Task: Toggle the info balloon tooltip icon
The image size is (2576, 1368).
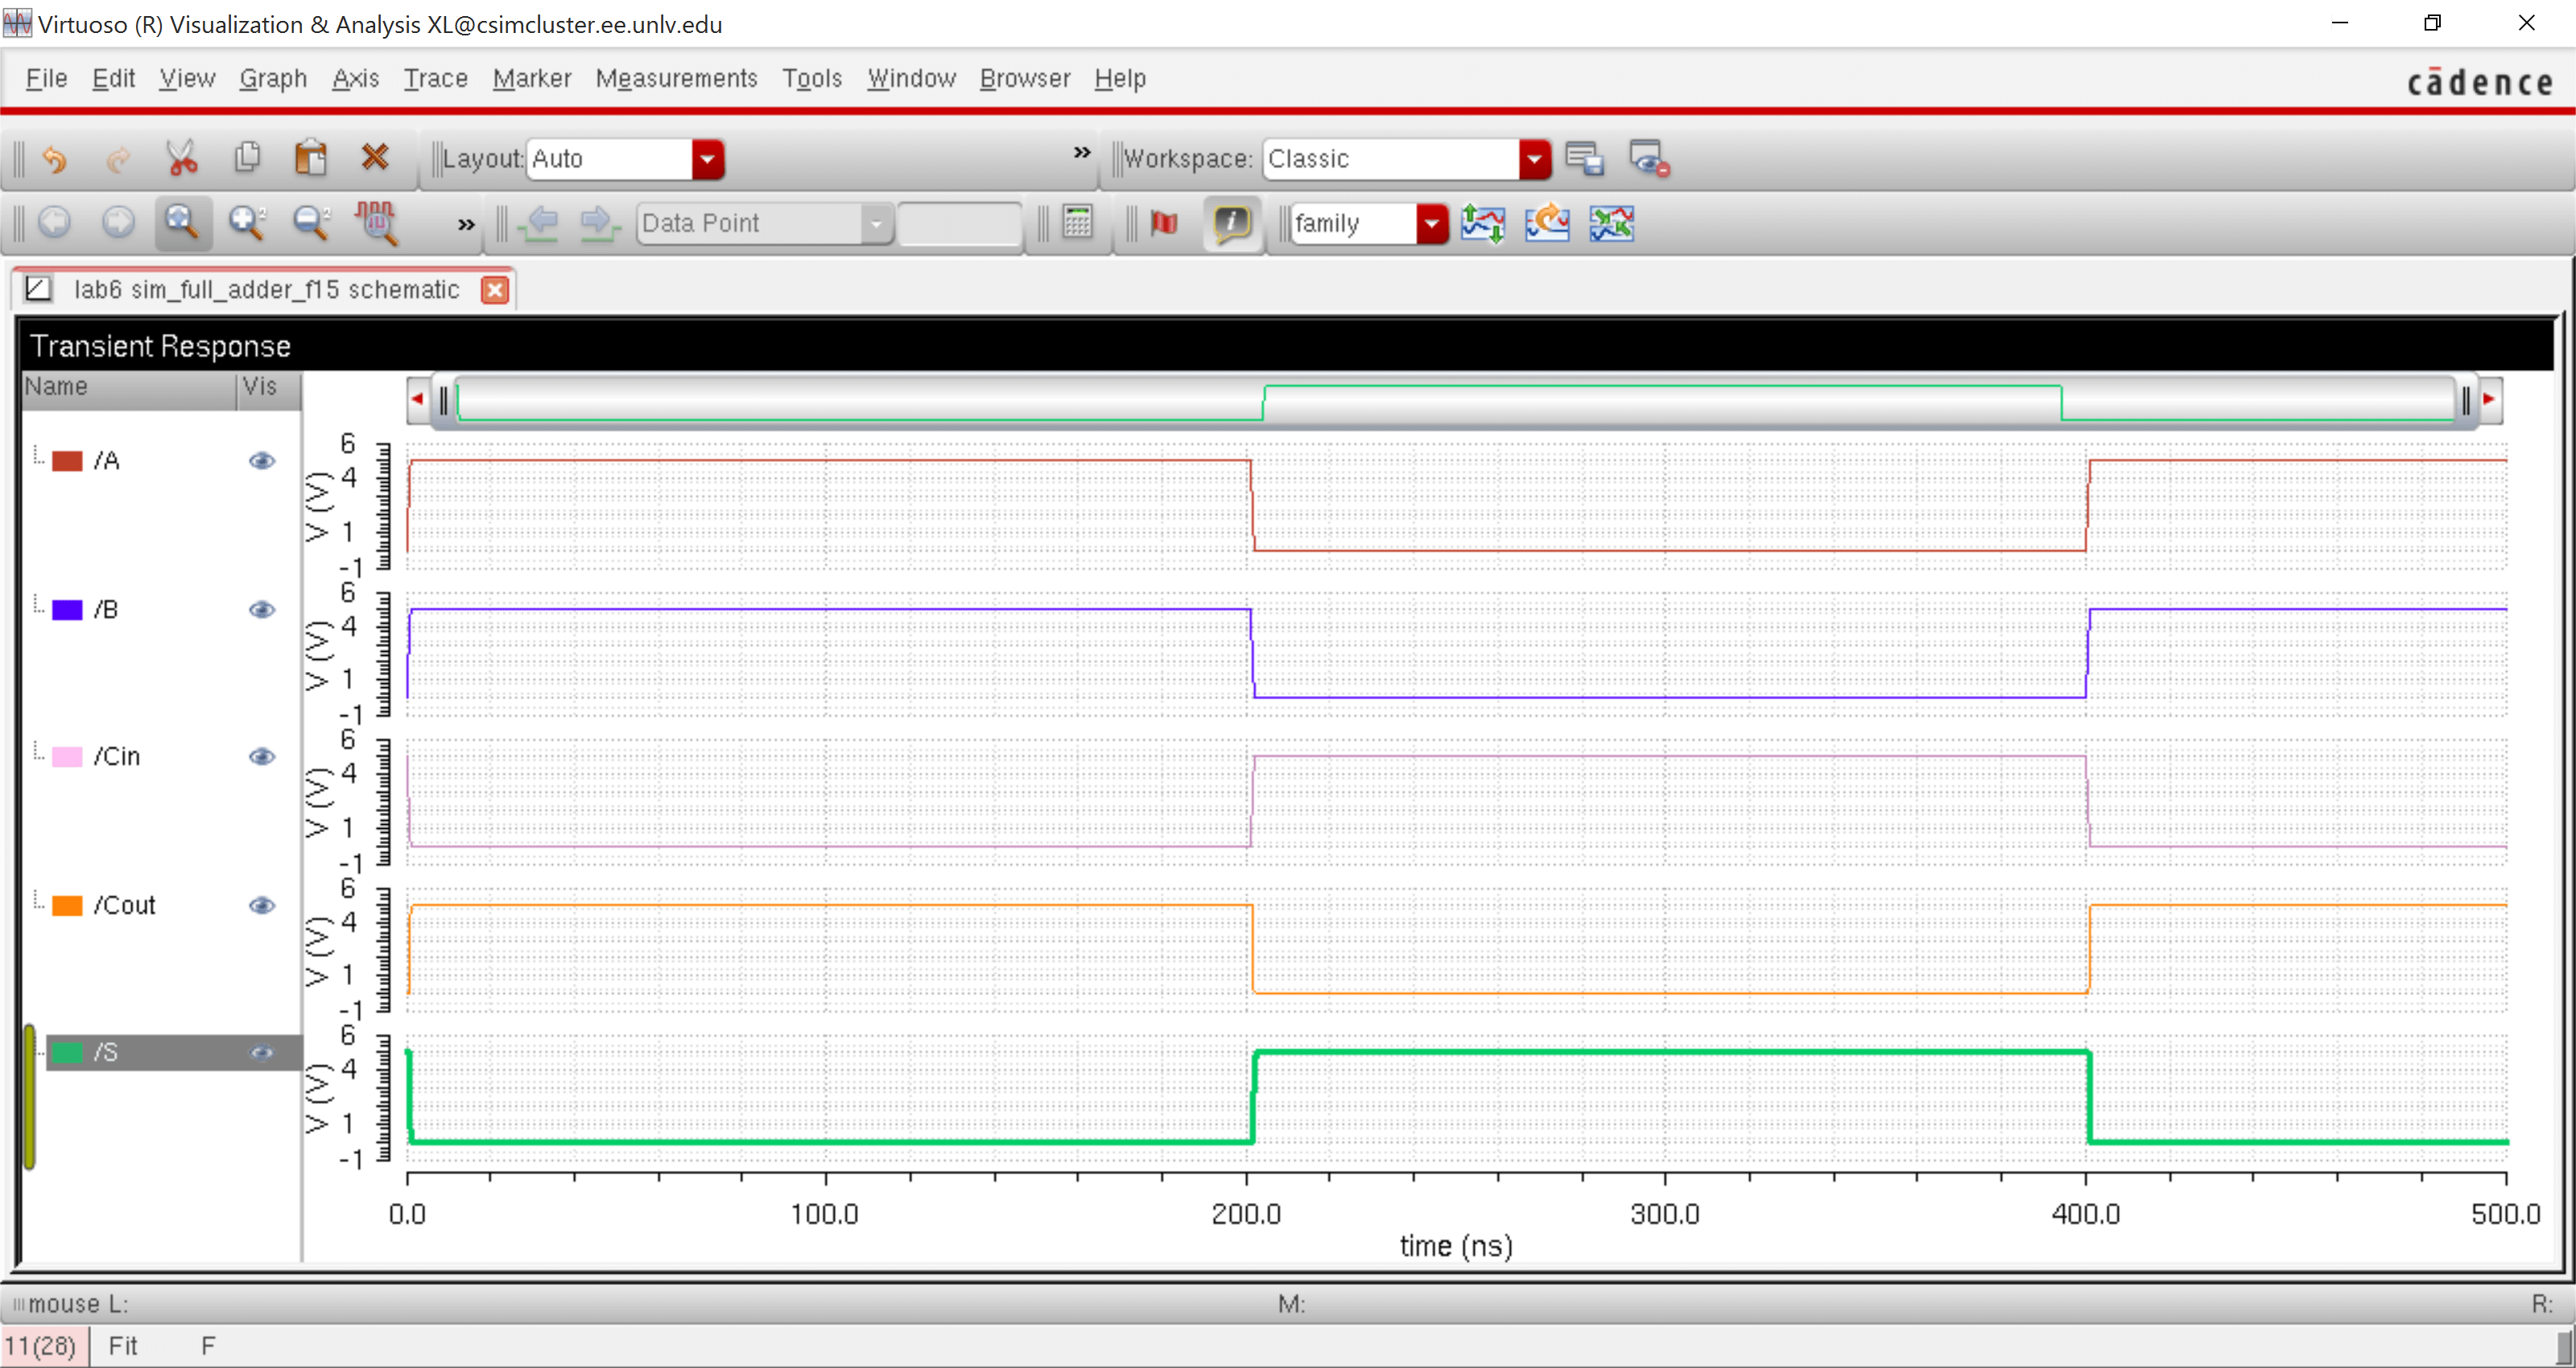Action: [1232, 223]
